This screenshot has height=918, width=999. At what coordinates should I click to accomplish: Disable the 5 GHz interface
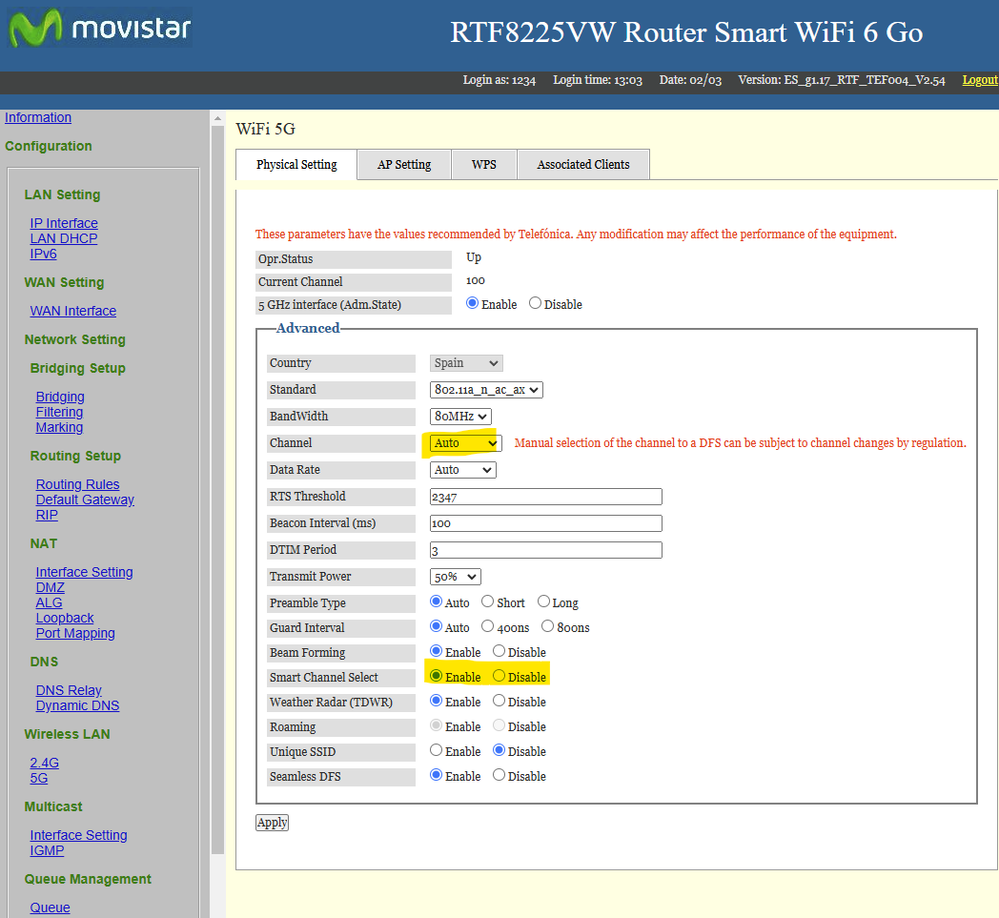tap(535, 304)
